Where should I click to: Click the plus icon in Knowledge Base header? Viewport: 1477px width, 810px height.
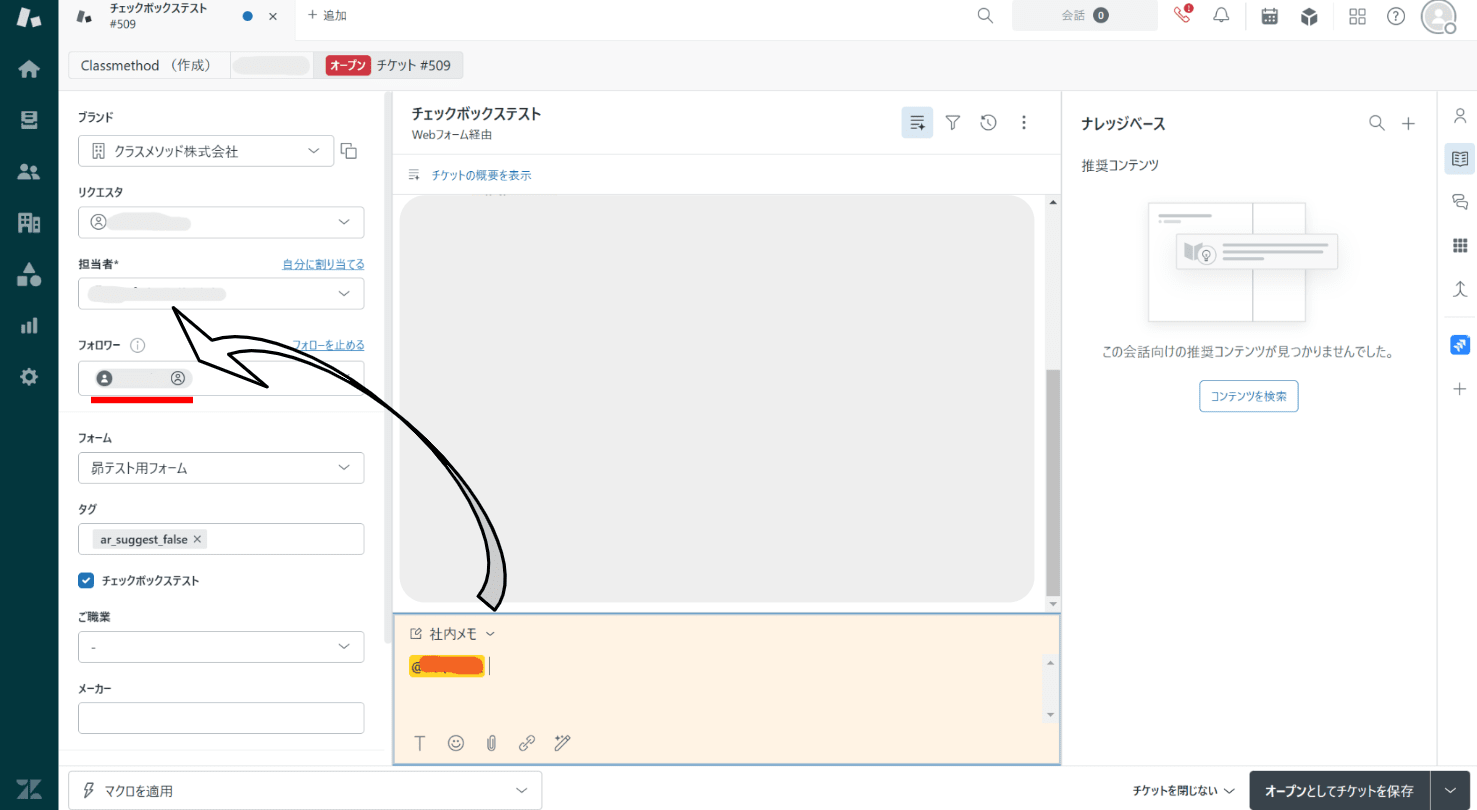[x=1408, y=123]
